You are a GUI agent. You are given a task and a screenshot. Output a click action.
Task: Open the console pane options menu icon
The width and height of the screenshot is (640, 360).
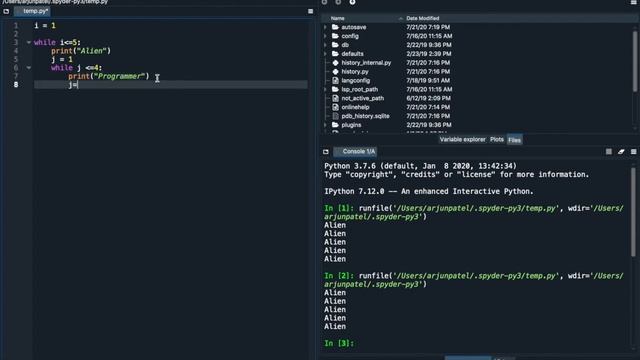pos(633,151)
